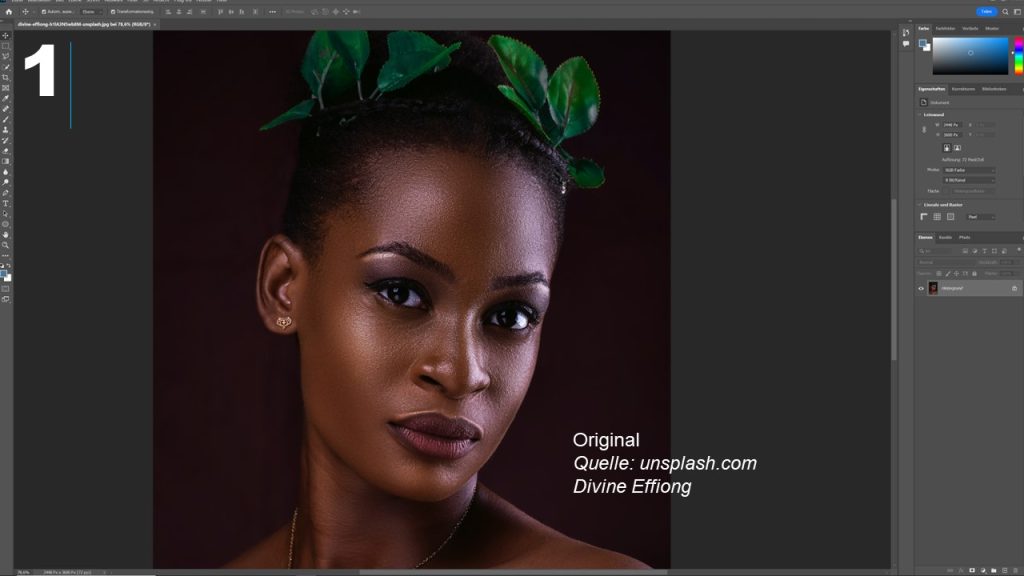Select the Eraser tool
This screenshot has height=576, width=1024.
[x=6, y=150]
